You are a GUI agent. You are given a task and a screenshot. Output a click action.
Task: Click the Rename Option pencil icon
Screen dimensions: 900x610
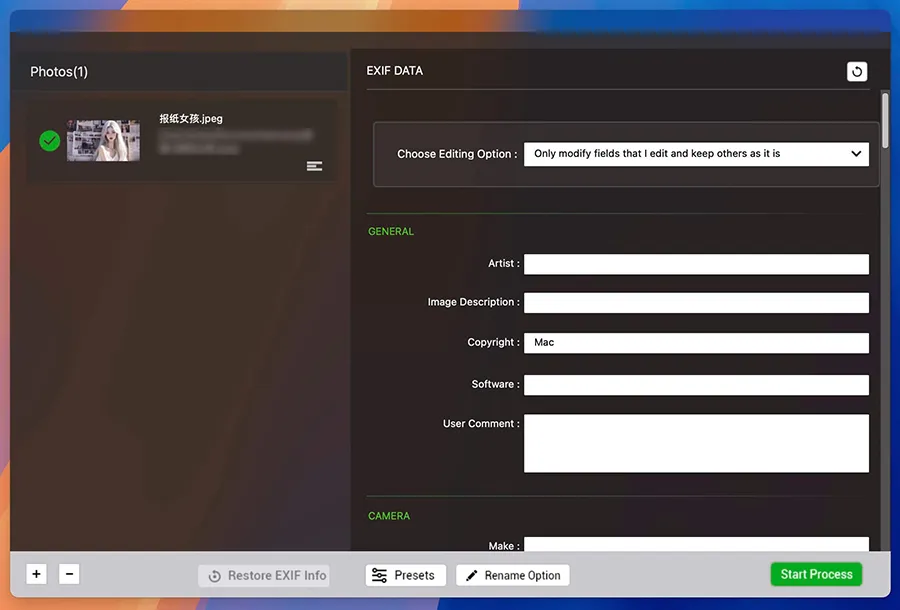point(472,576)
